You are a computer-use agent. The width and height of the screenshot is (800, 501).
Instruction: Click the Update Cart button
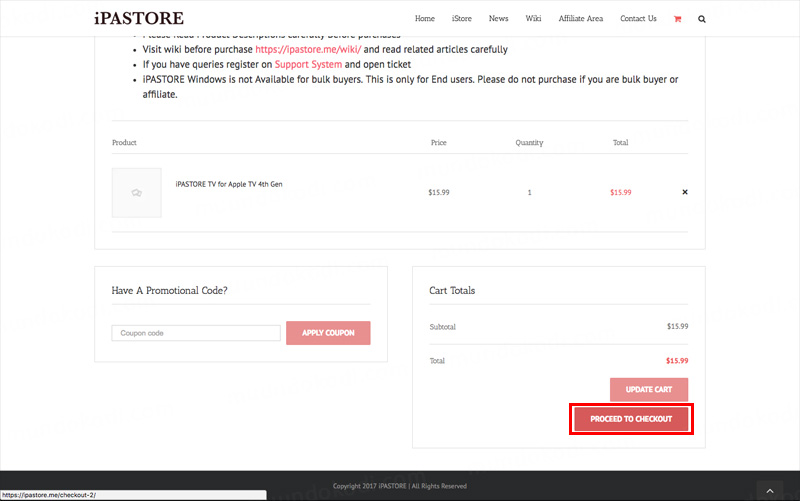pyautogui.click(x=649, y=389)
